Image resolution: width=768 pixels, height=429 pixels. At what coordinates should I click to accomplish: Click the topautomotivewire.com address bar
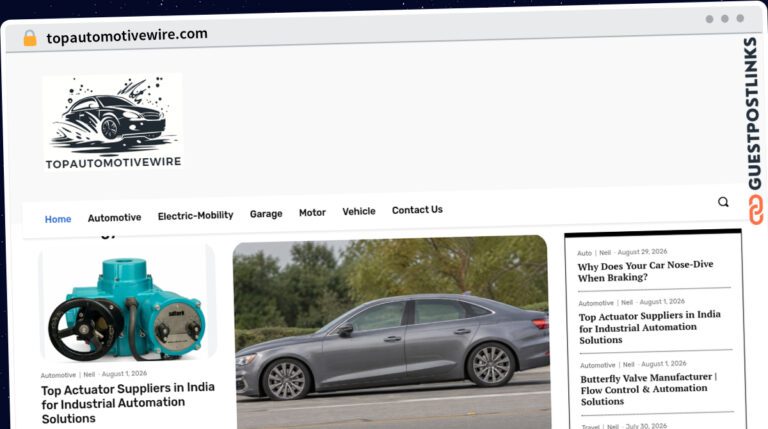127,36
